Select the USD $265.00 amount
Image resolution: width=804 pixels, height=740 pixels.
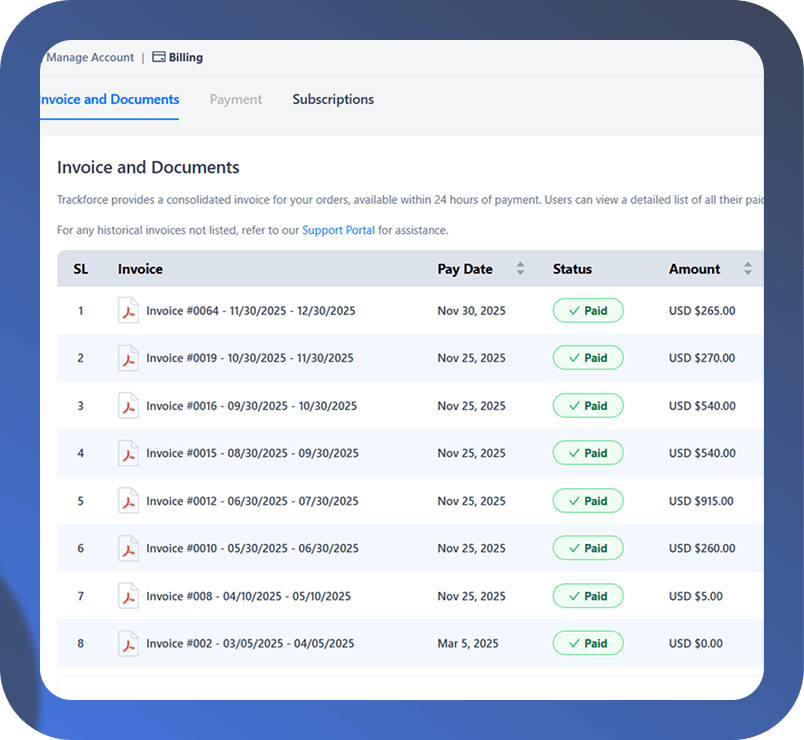pyautogui.click(x=702, y=311)
